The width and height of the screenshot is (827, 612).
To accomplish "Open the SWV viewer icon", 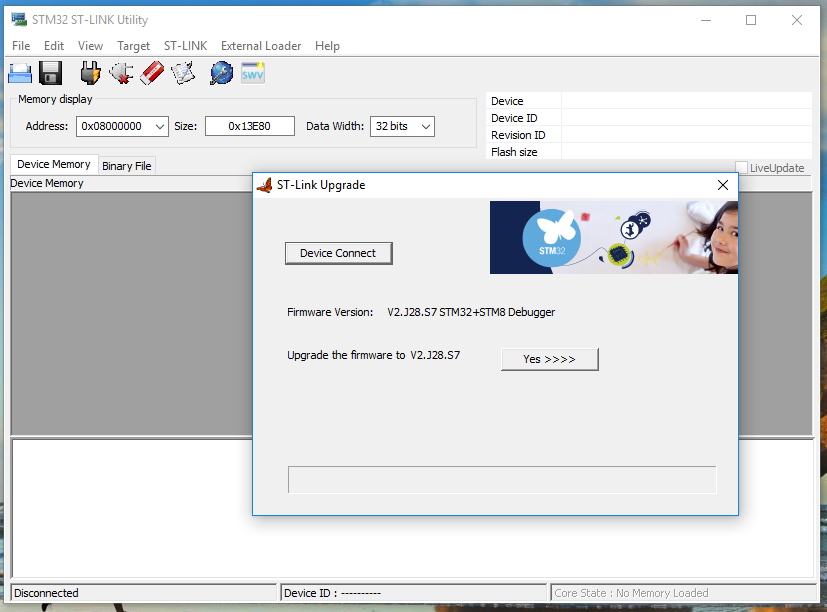I will pyautogui.click(x=253, y=73).
